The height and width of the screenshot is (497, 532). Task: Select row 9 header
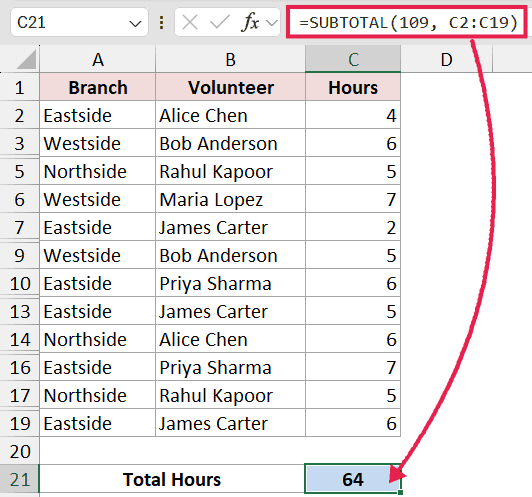20,255
